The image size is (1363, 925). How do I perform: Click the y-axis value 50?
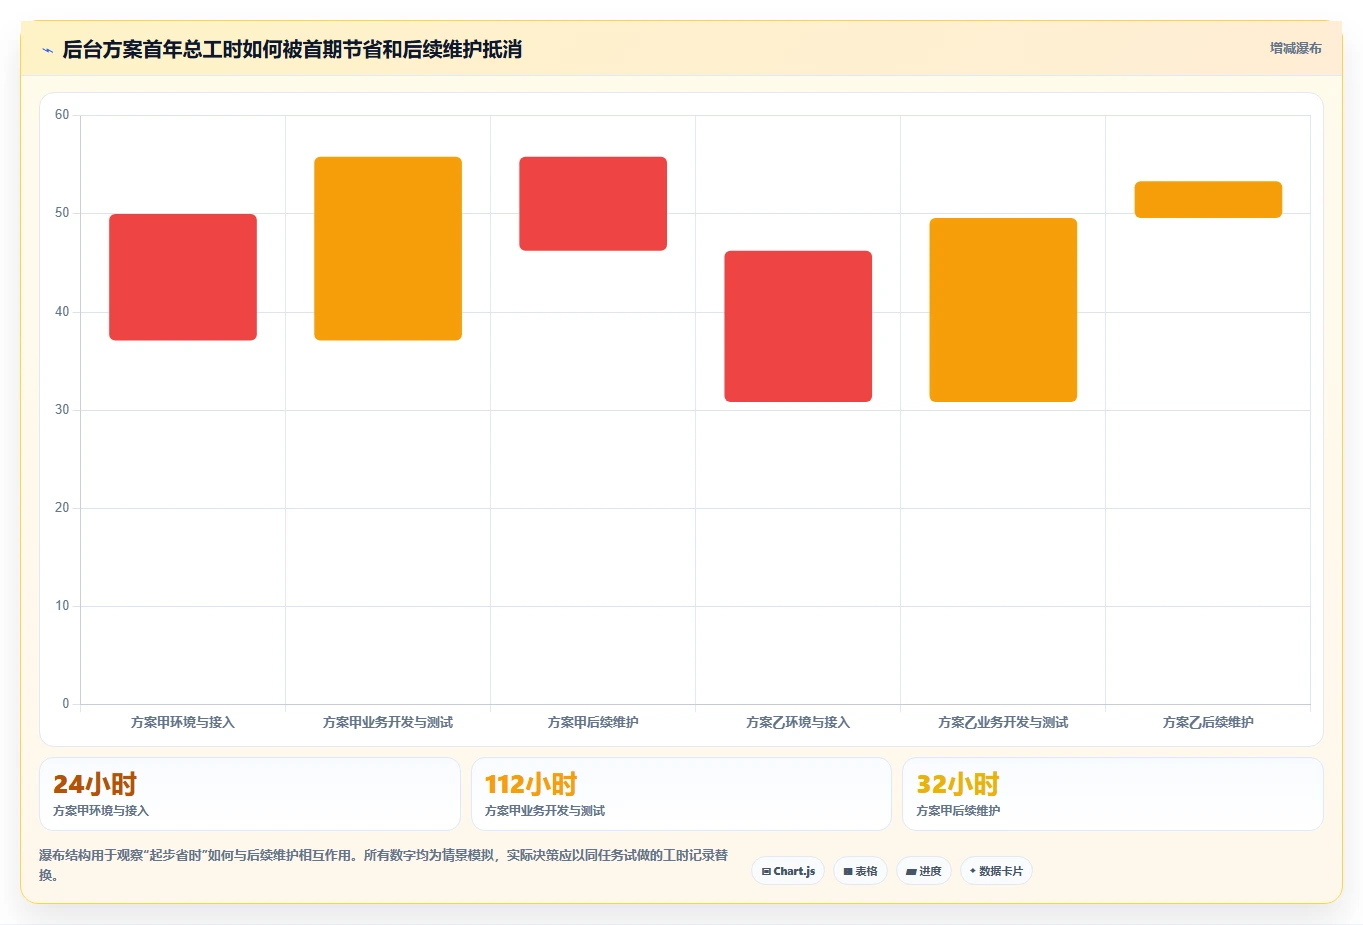[x=62, y=213]
